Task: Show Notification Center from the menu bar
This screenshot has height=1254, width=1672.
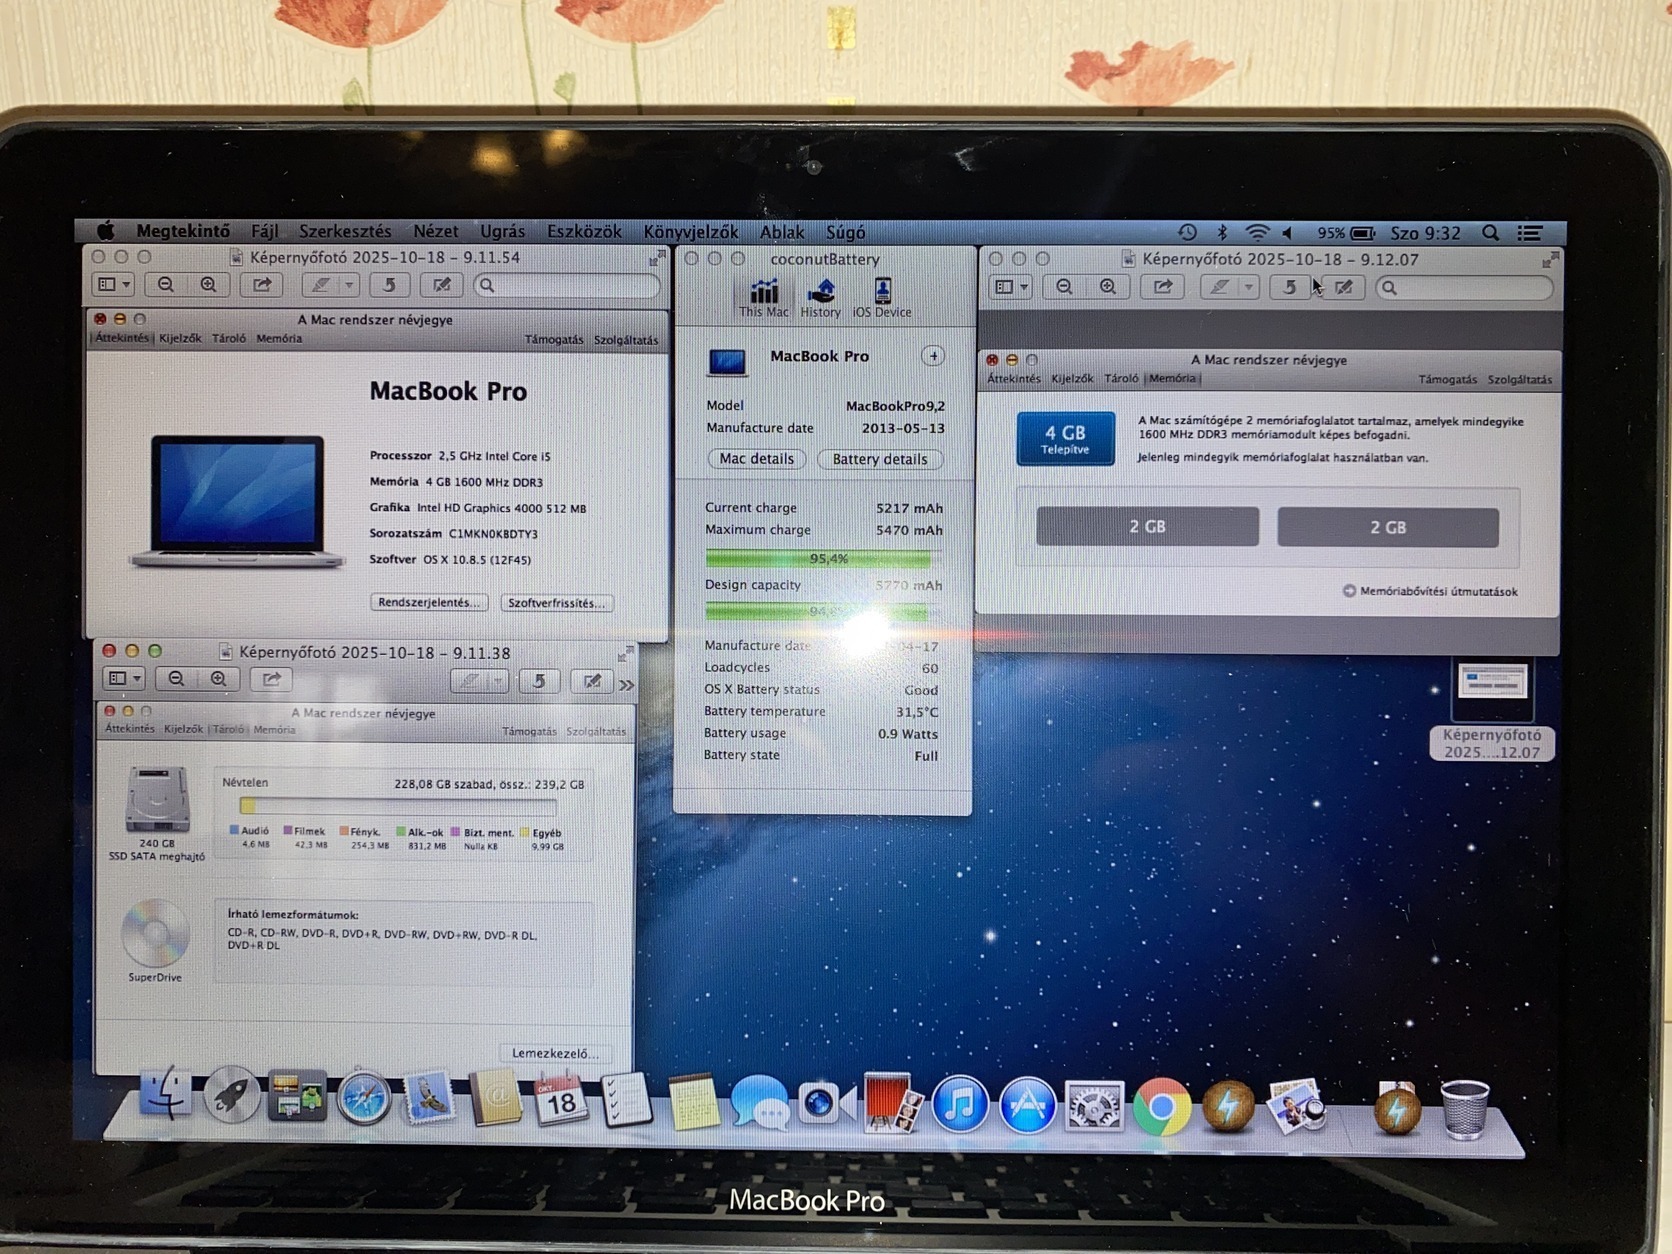Action: coord(1529,233)
